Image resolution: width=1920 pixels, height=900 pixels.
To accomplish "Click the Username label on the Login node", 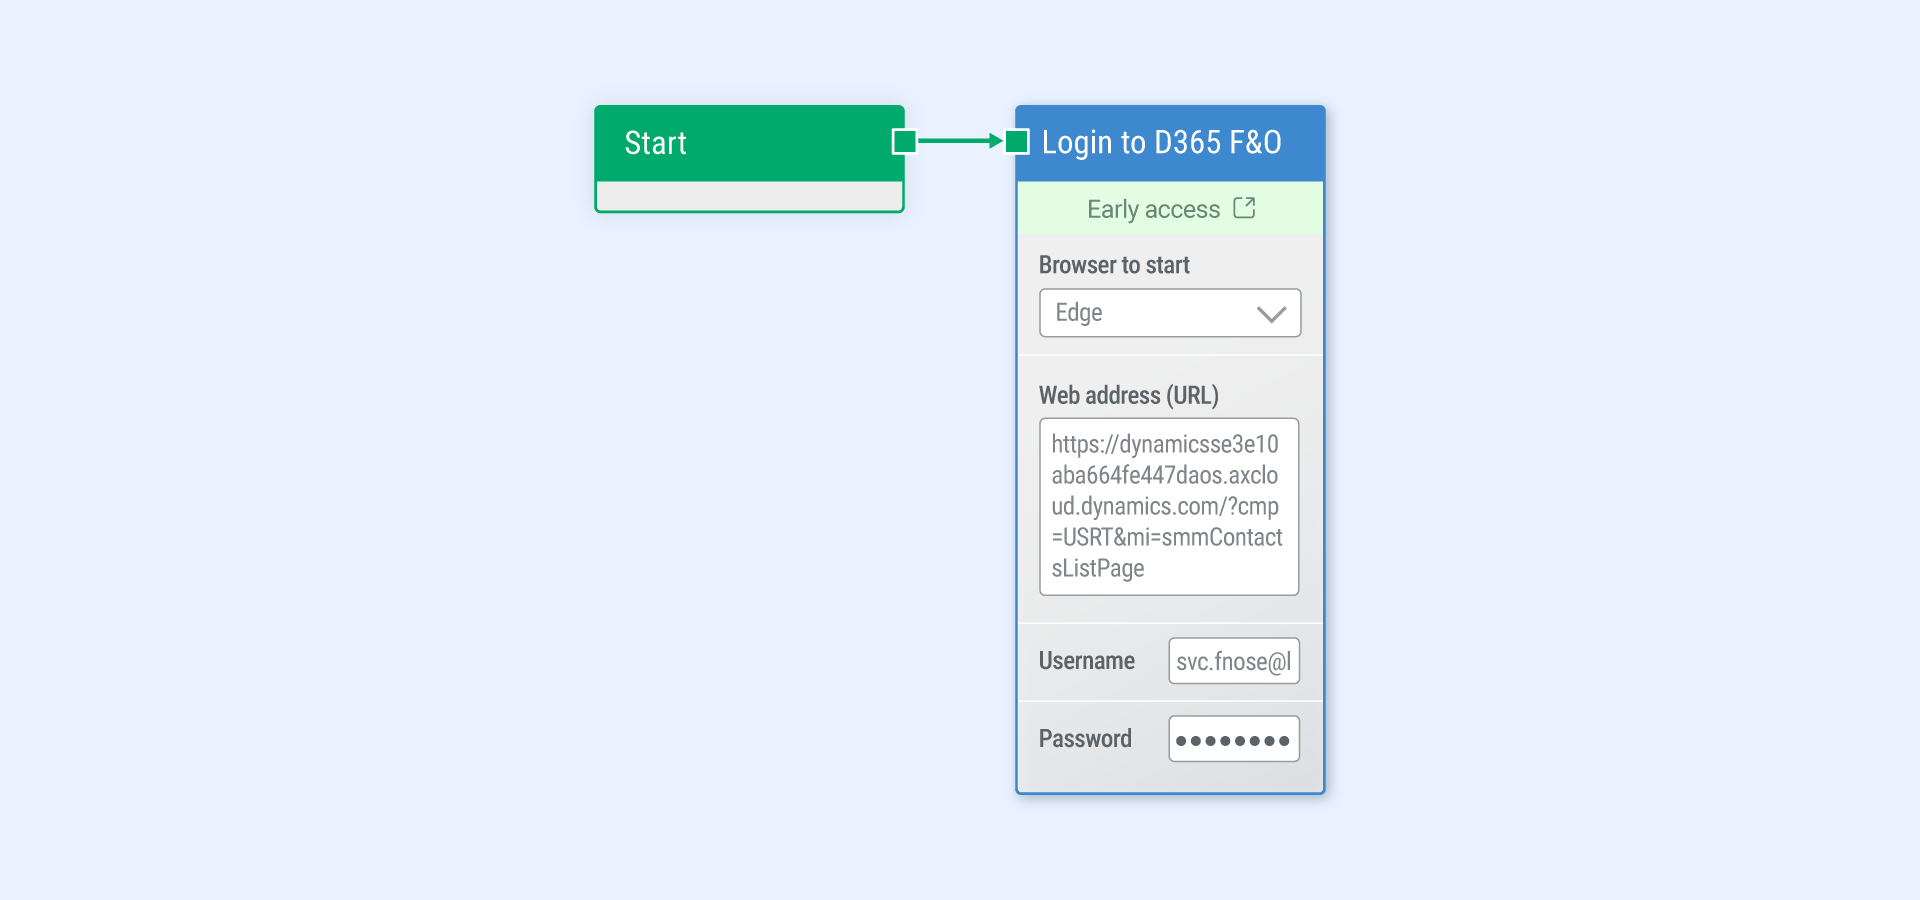I will click(1086, 660).
